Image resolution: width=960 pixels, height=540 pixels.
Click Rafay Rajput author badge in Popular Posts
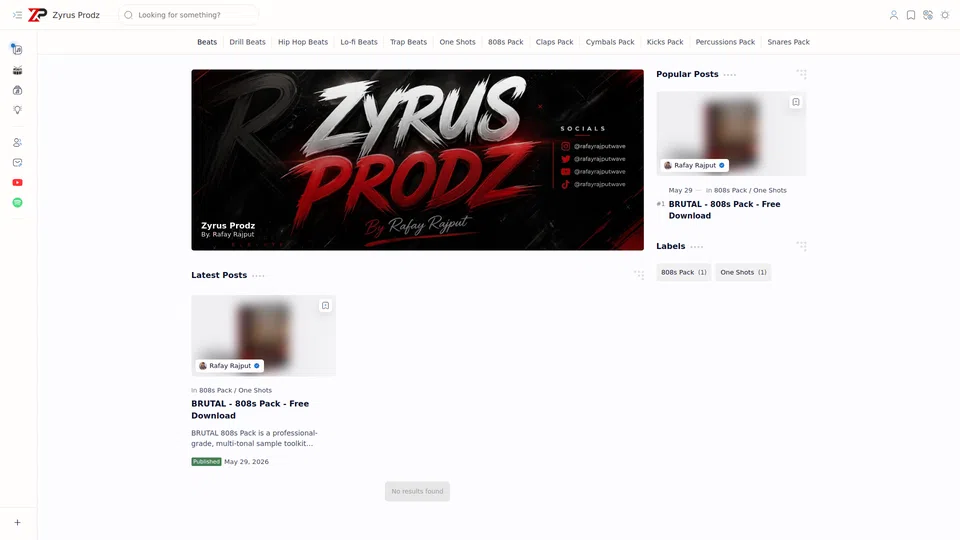[x=694, y=165]
